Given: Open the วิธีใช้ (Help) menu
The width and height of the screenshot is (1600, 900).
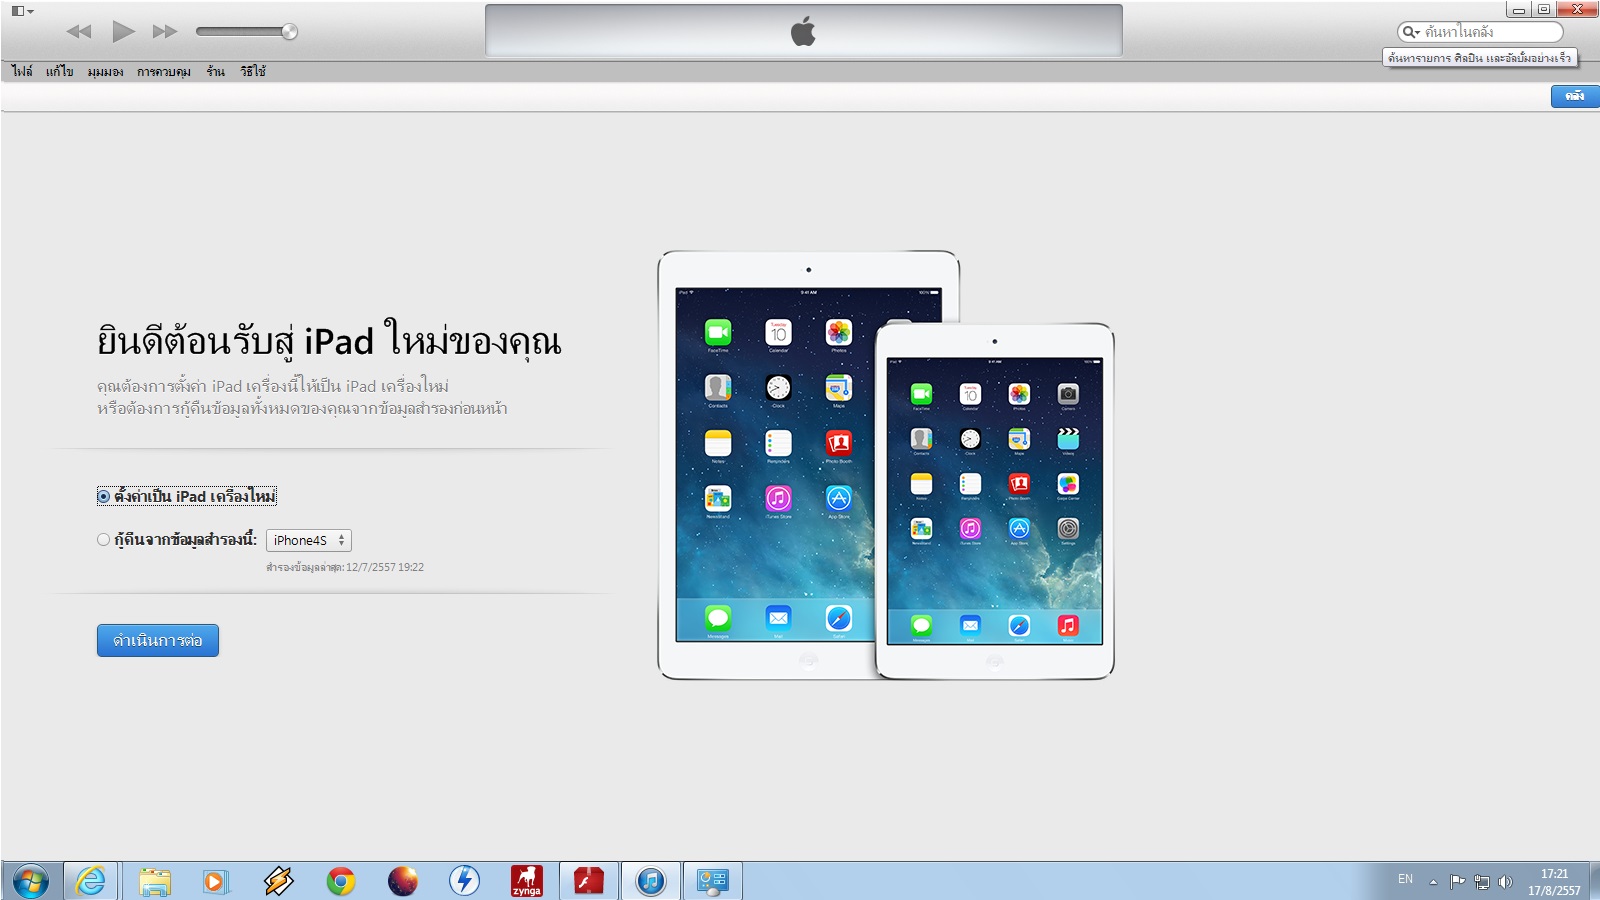Looking at the screenshot, I should (253, 71).
